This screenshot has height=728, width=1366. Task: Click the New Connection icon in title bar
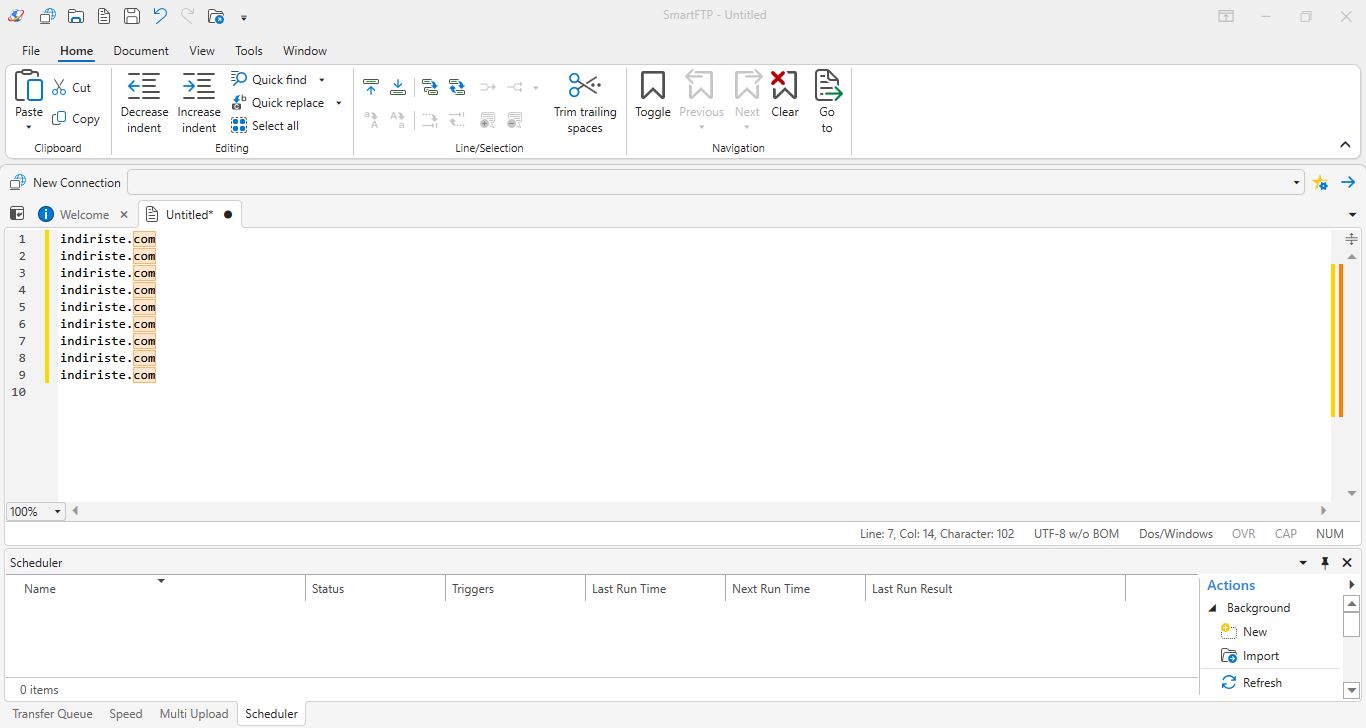[x=47, y=16]
